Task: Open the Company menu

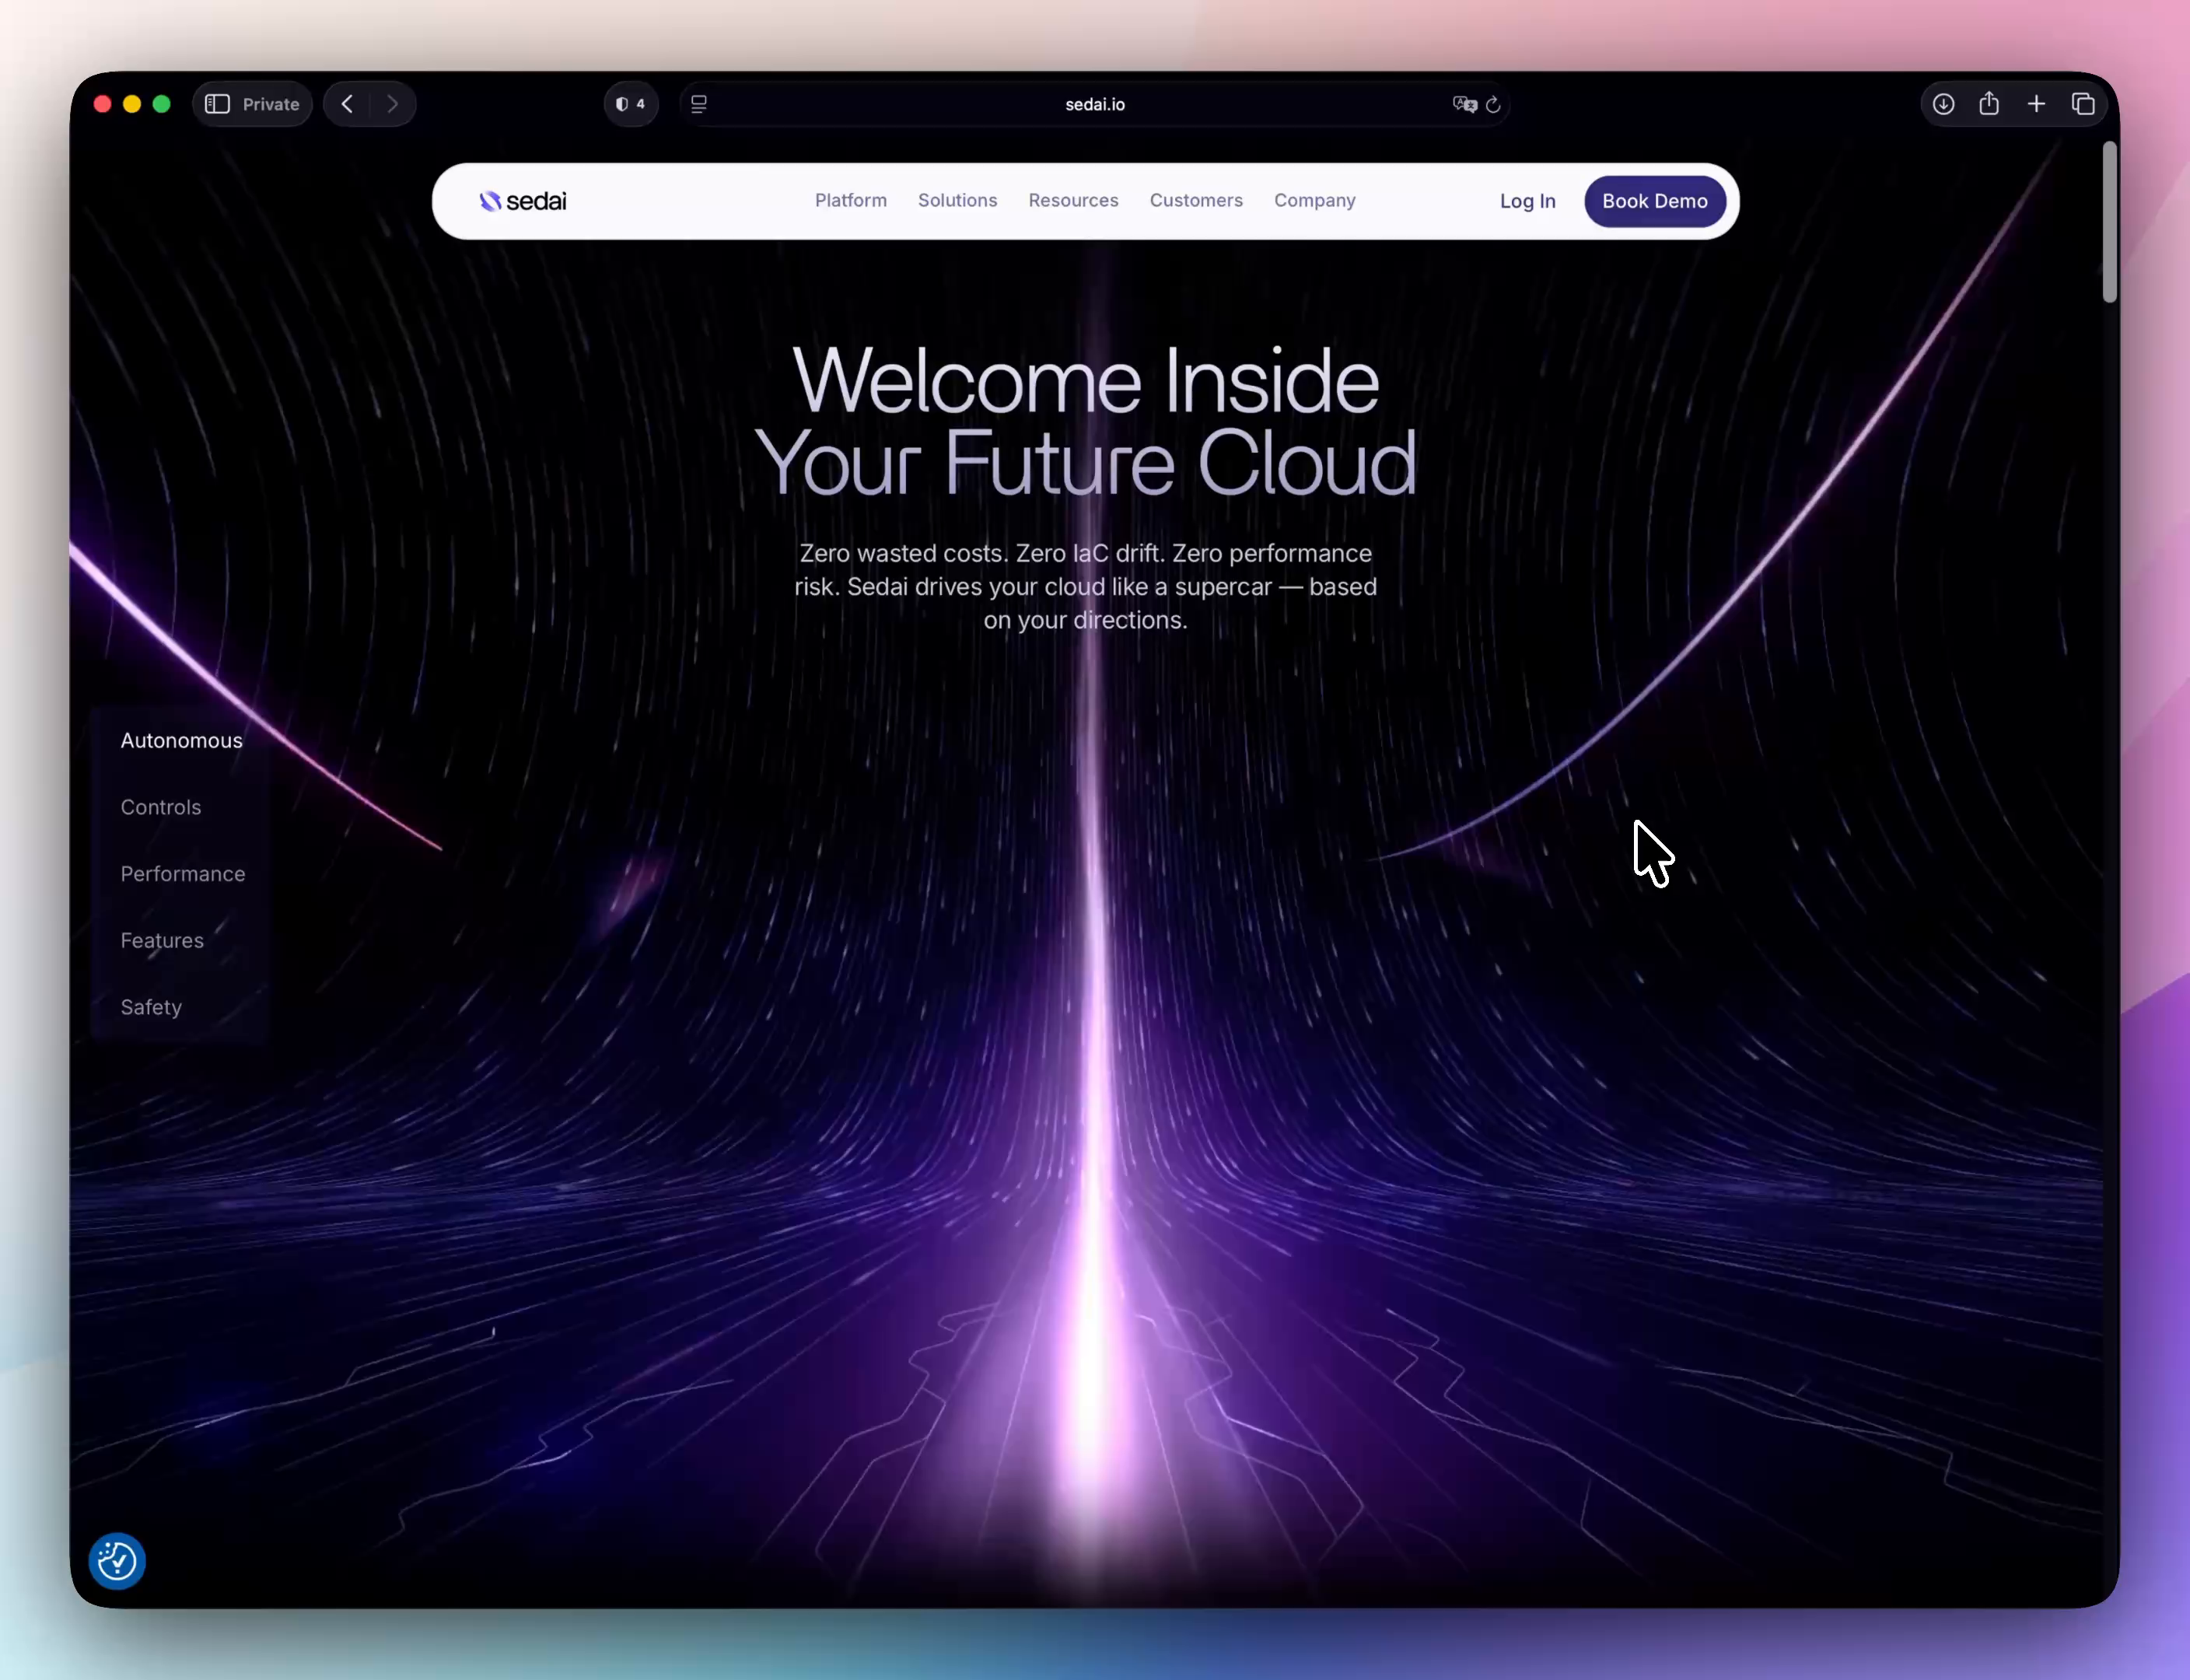Action: pyautogui.click(x=1314, y=200)
